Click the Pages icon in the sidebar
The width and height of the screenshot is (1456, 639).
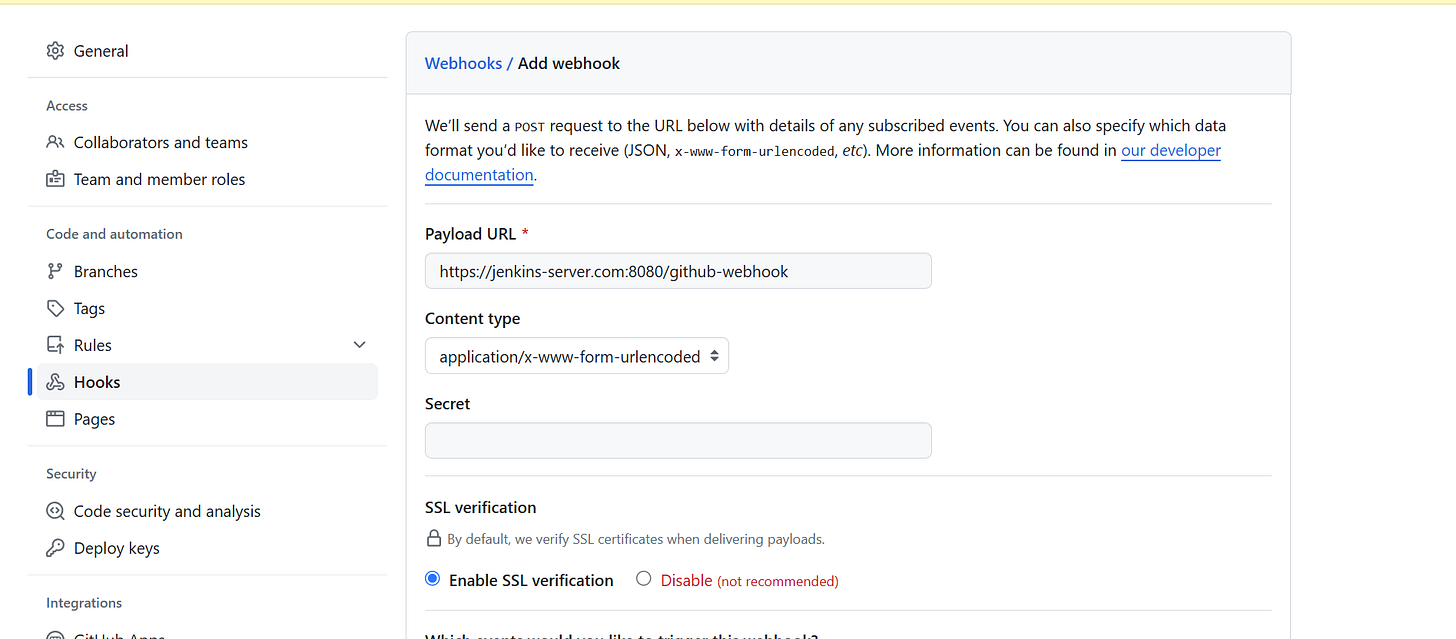56,418
